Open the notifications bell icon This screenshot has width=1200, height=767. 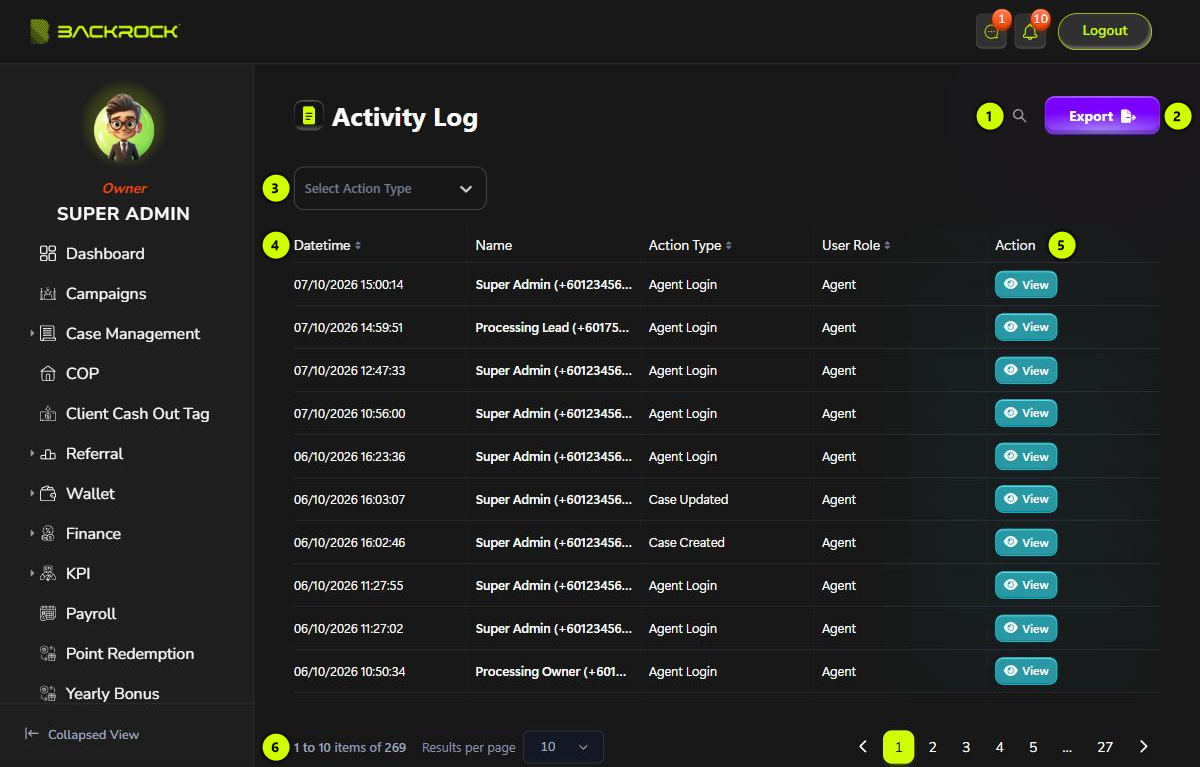pyautogui.click(x=1030, y=32)
